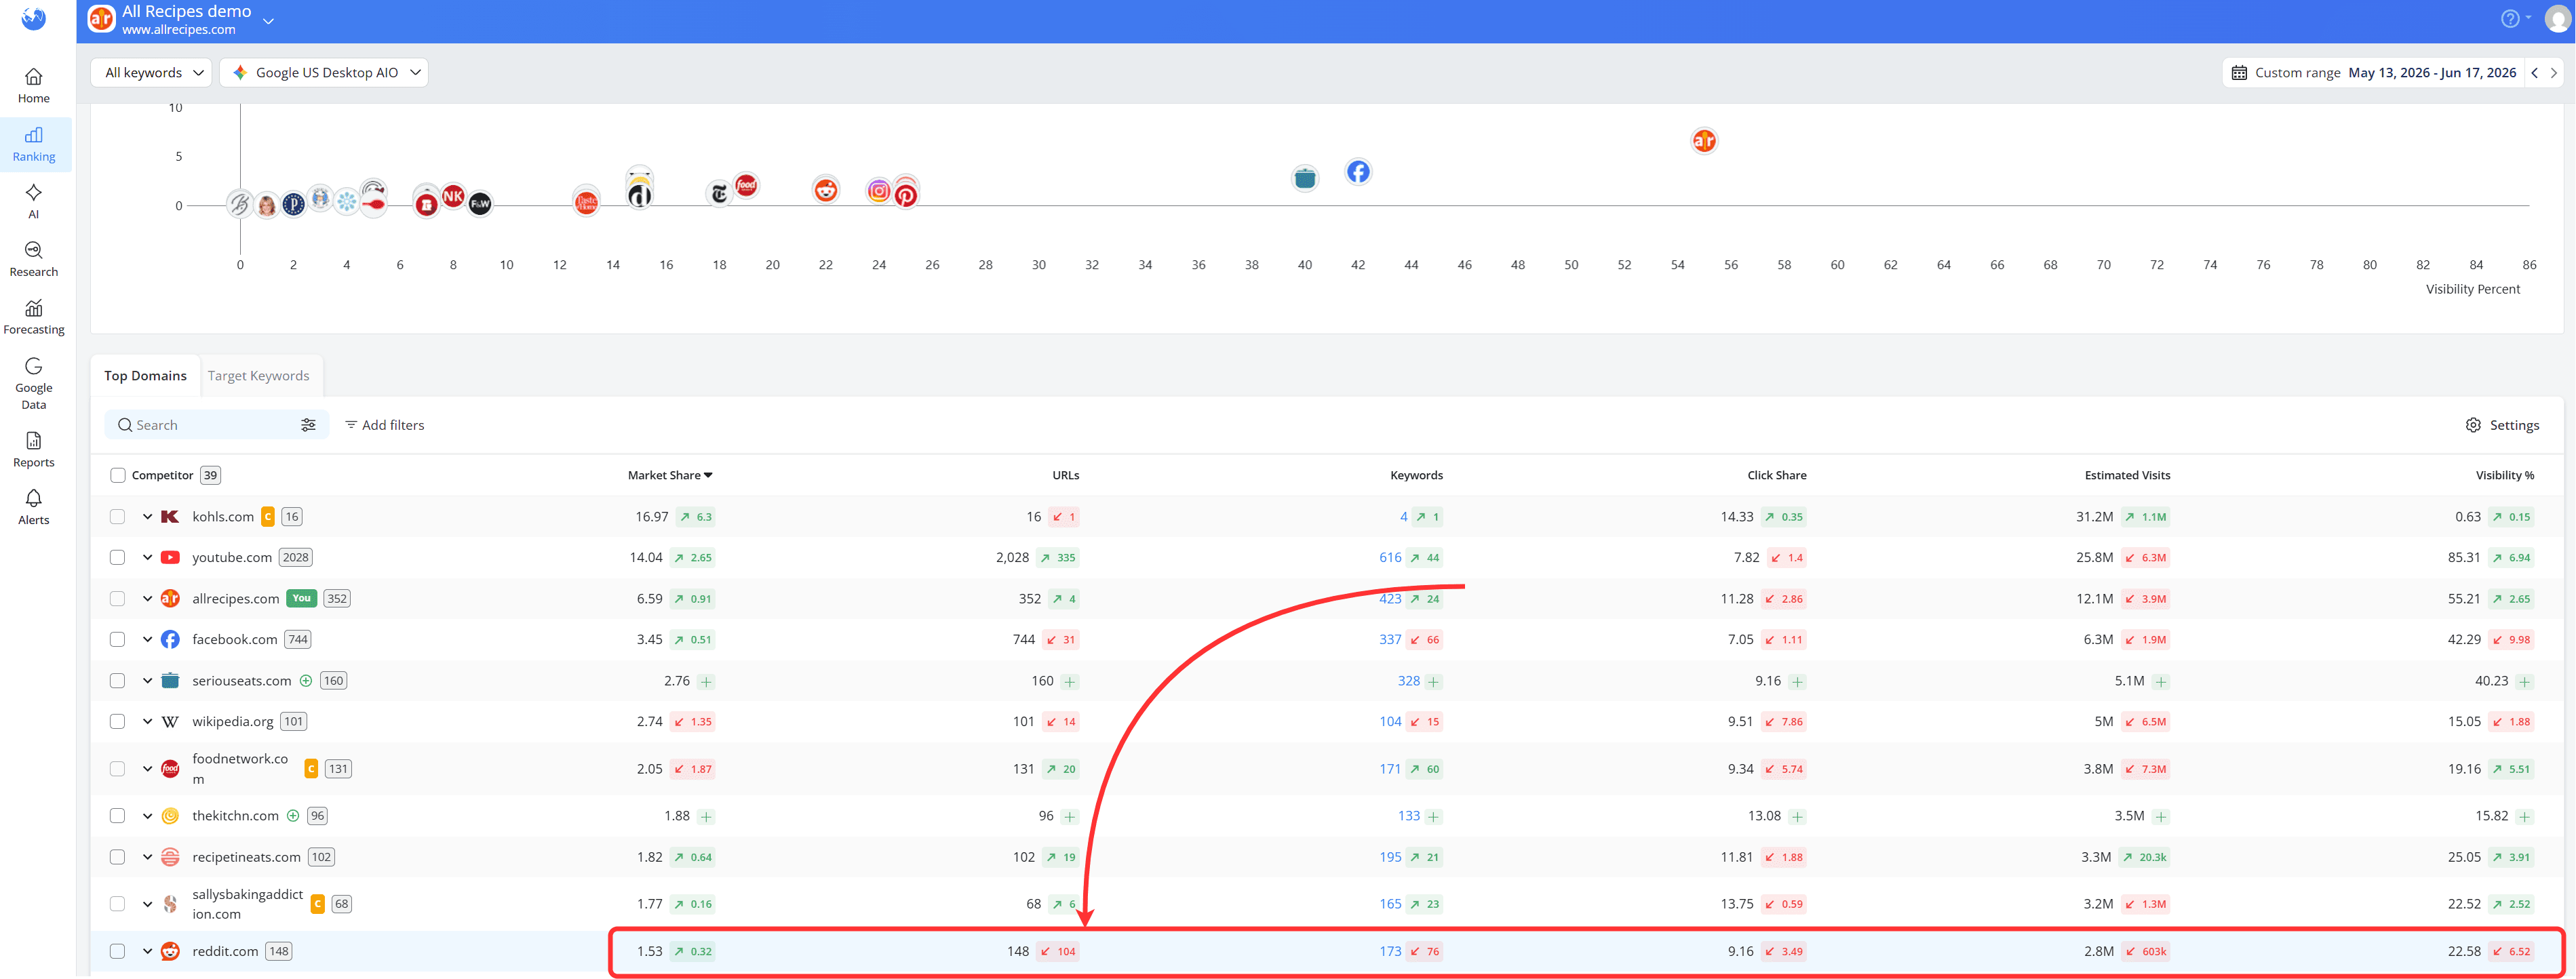Open the Alerts section in sidebar

point(33,507)
